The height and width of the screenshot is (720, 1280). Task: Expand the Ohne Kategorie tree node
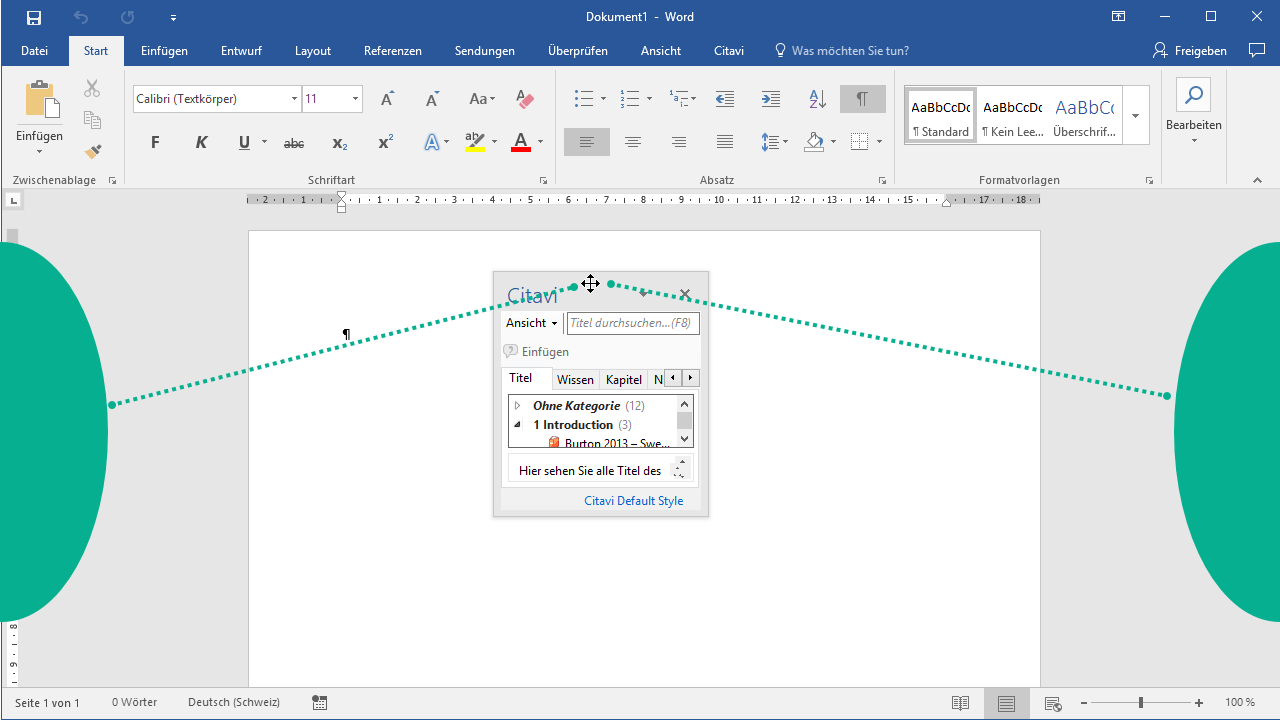coord(517,406)
